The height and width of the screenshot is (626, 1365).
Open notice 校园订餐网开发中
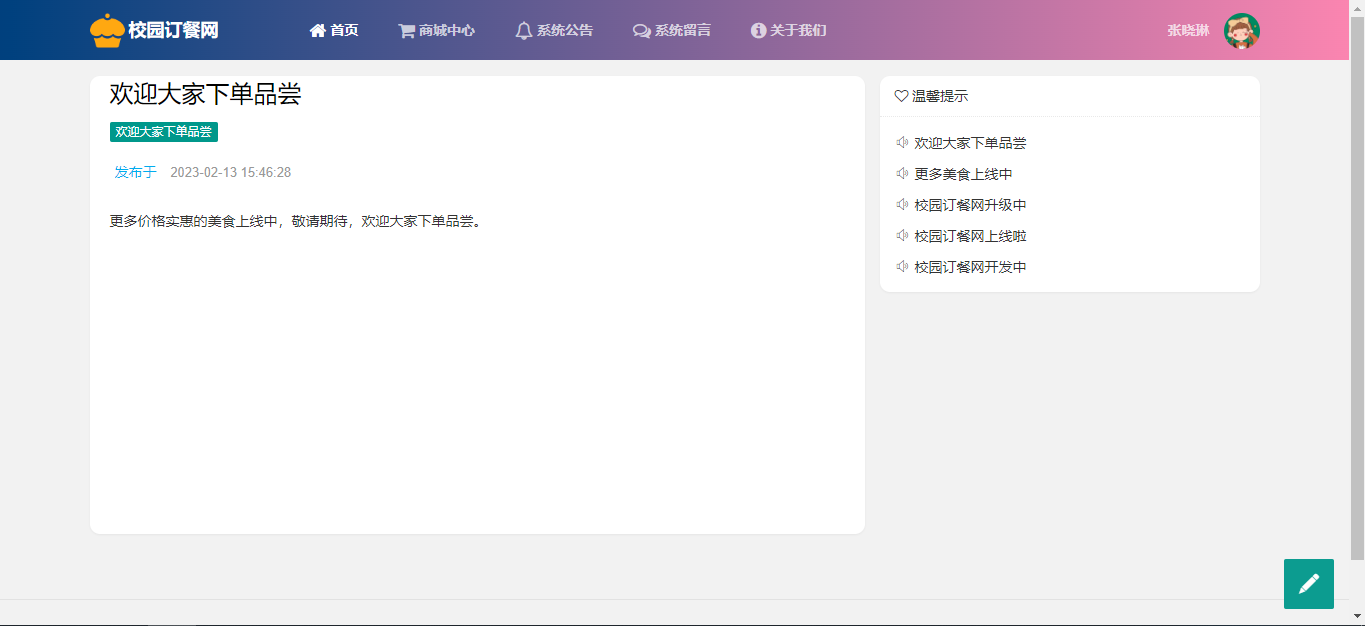point(970,267)
